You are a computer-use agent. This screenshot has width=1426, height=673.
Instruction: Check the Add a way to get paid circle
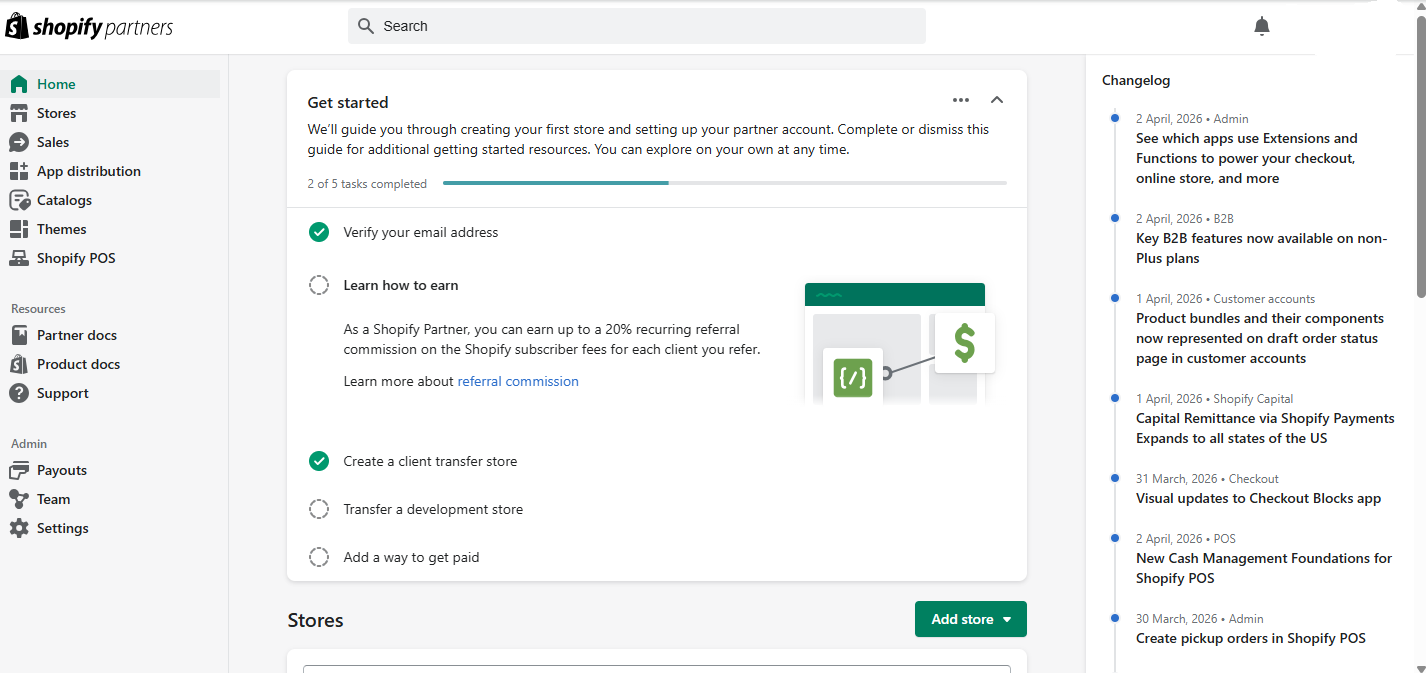pyautogui.click(x=319, y=556)
